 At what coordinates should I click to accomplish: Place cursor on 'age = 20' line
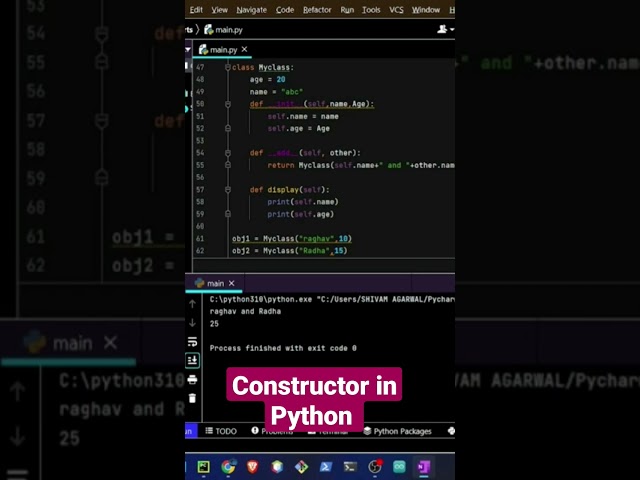click(267, 80)
